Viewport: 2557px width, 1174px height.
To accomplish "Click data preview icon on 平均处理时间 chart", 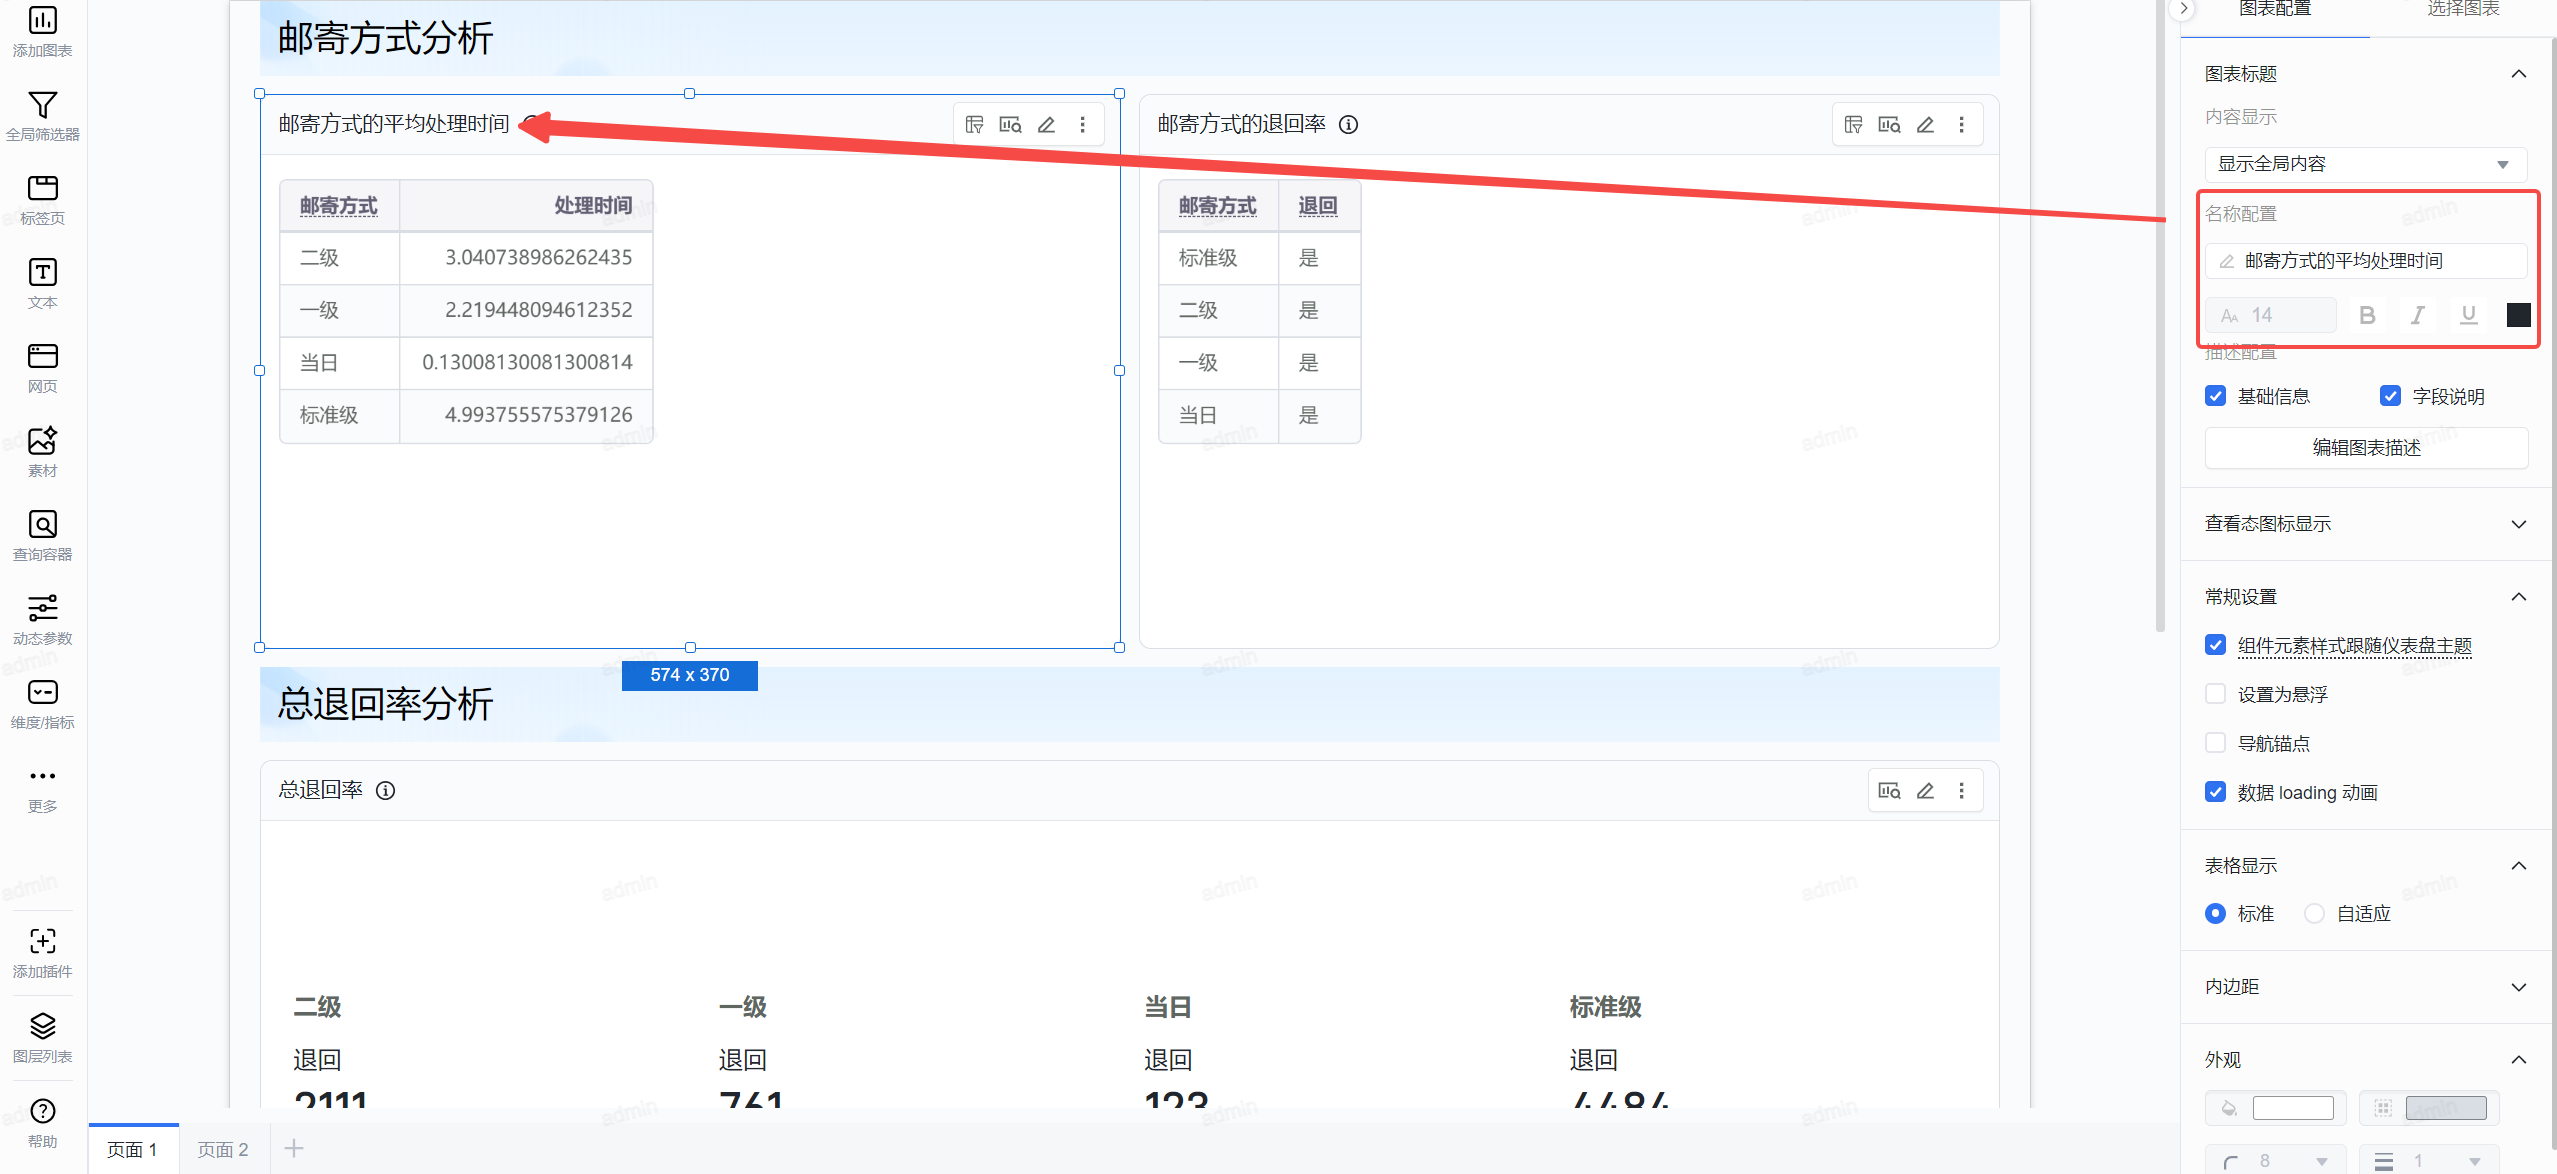I will click(x=1010, y=125).
